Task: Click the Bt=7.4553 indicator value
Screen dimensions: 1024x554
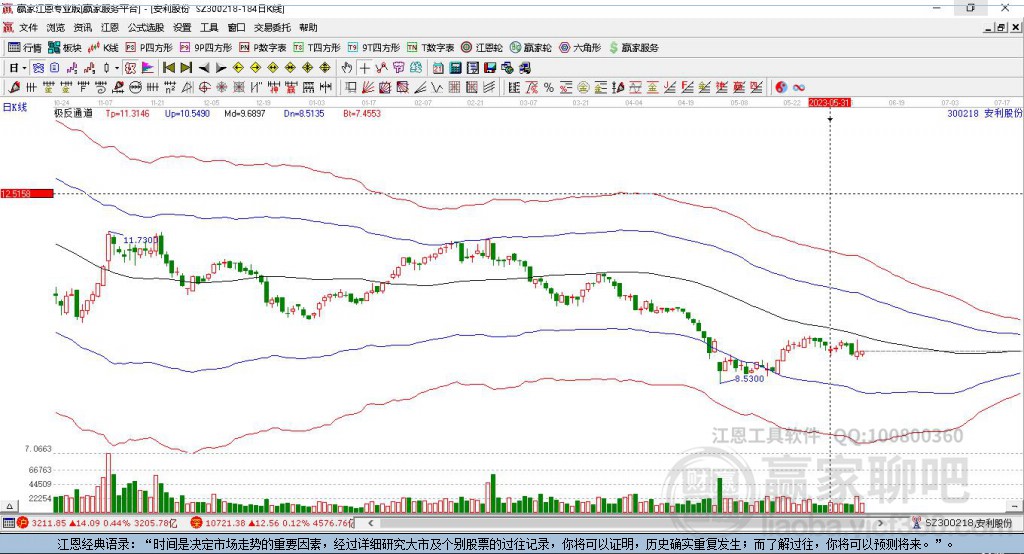Action: click(362, 114)
